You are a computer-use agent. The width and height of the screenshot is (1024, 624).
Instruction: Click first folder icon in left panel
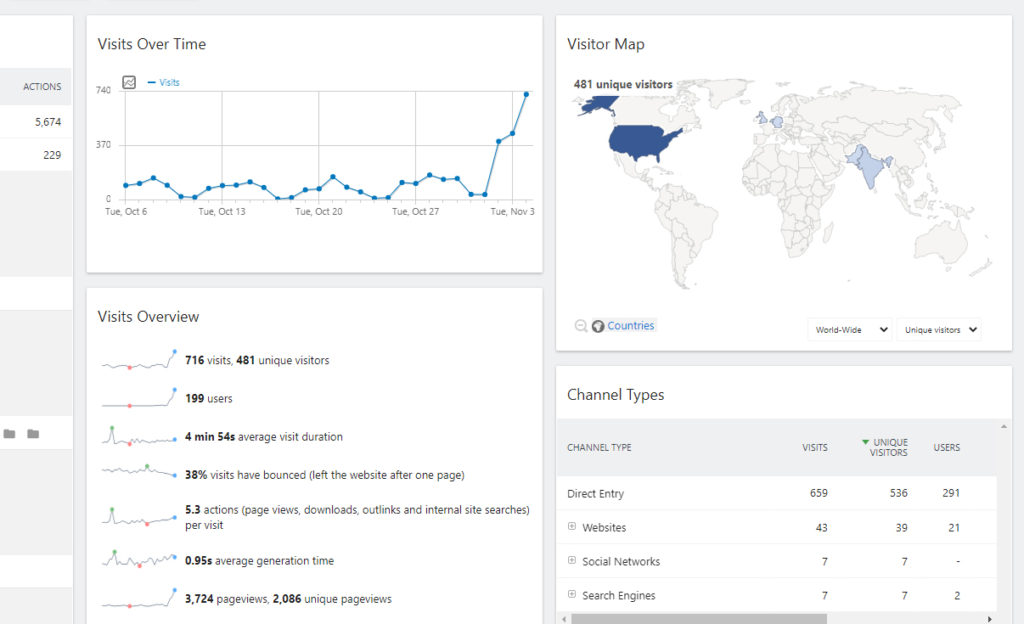click(9, 434)
